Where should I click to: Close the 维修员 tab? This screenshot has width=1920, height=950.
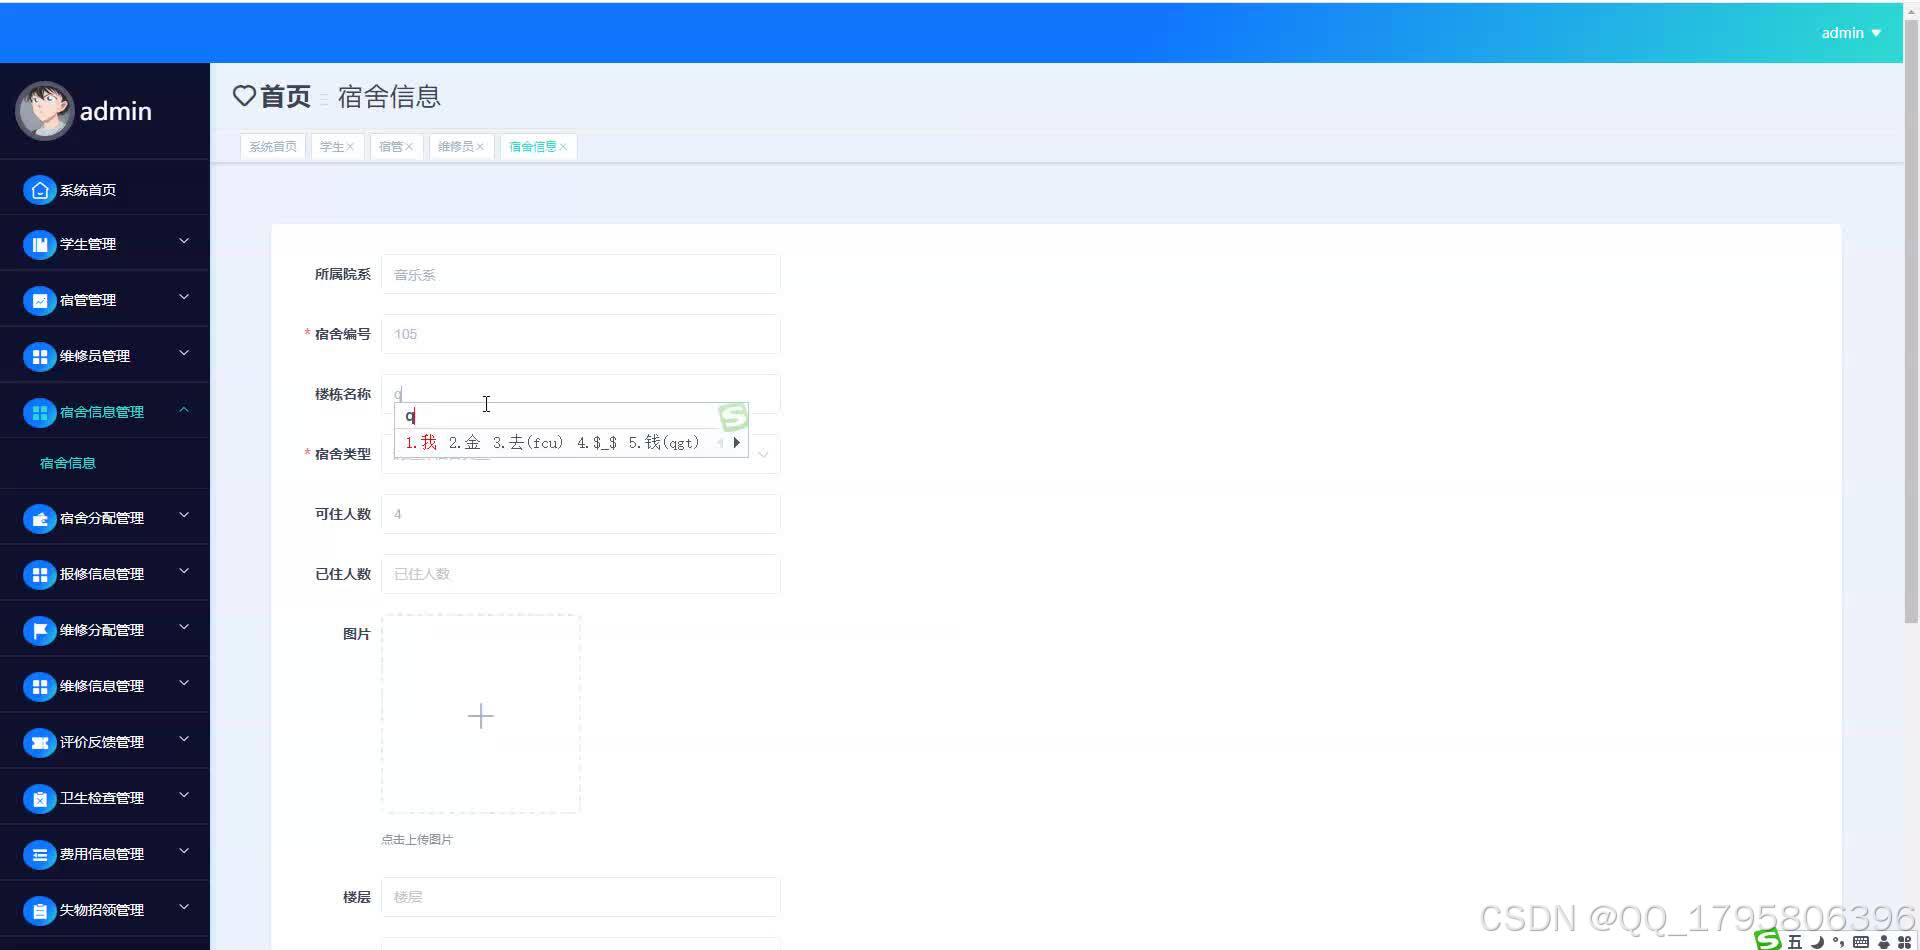pos(480,147)
